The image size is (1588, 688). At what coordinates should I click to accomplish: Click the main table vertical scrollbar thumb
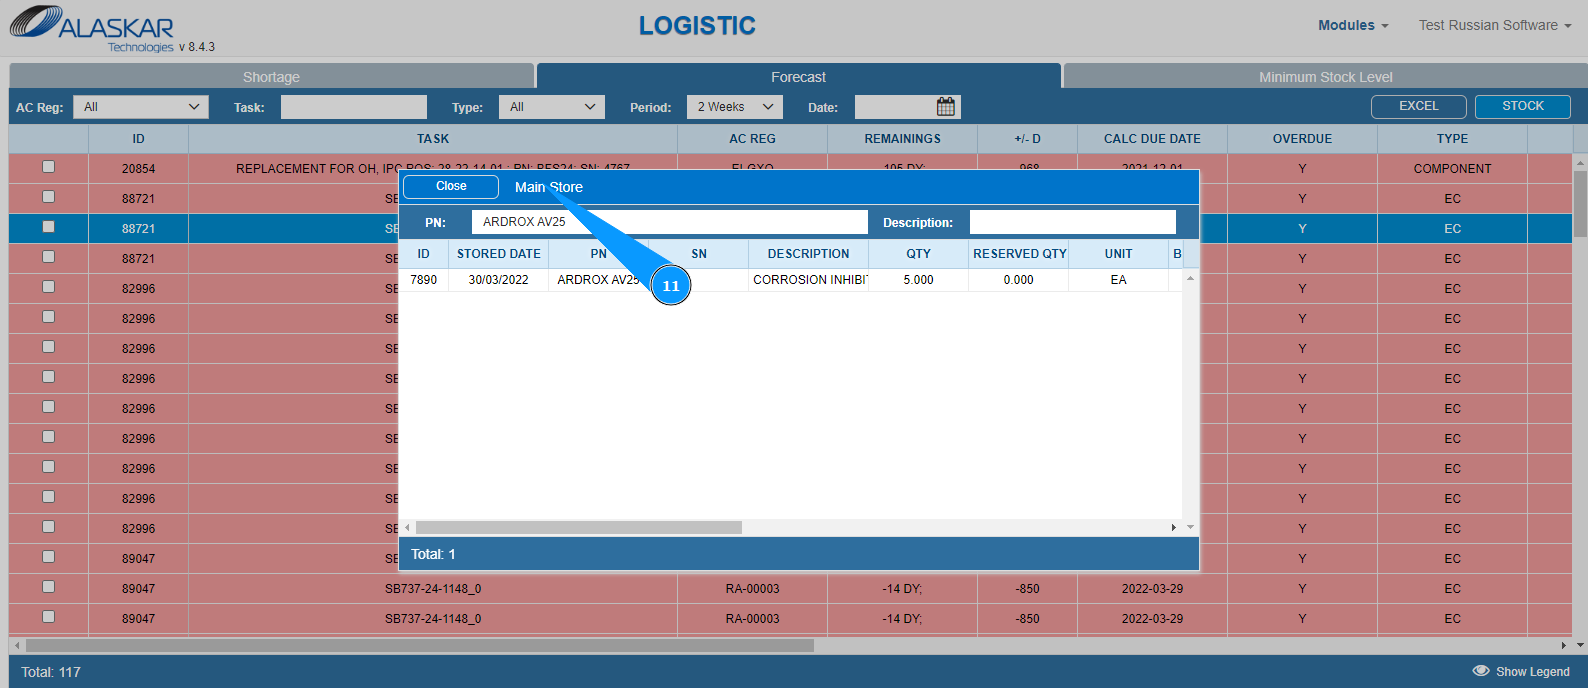coord(1580,203)
